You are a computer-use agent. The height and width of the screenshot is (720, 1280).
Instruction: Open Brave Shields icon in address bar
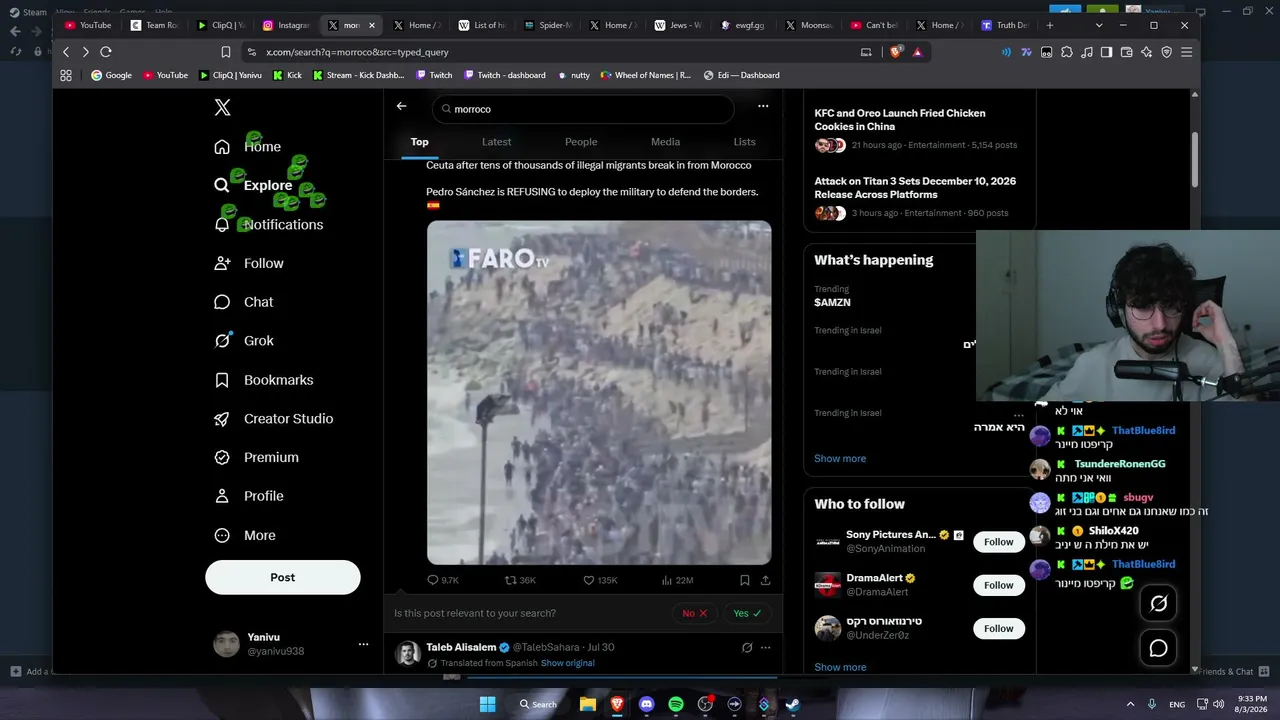(x=896, y=52)
